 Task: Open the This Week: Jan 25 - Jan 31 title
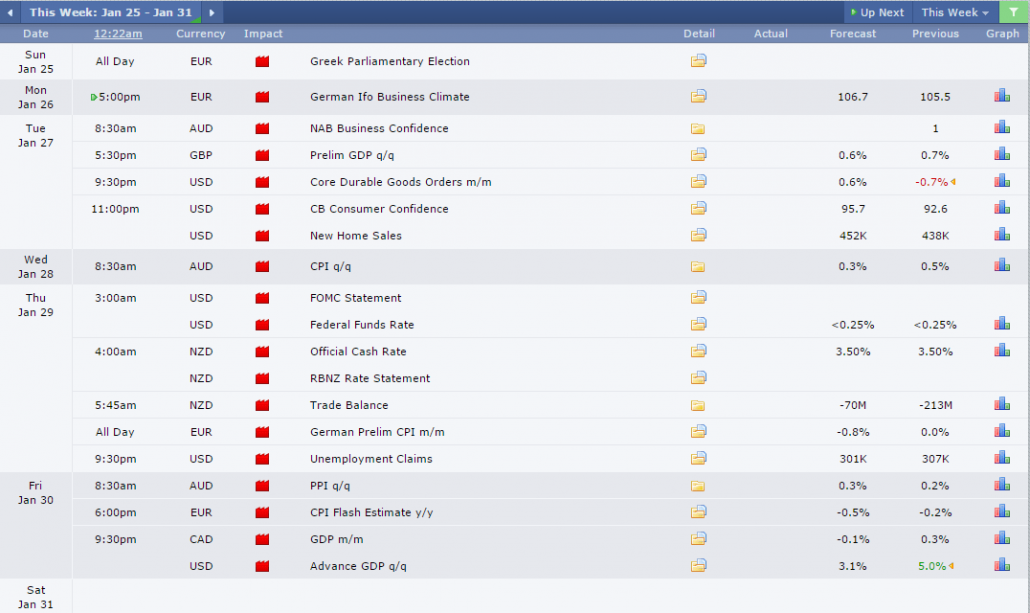pos(112,12)
